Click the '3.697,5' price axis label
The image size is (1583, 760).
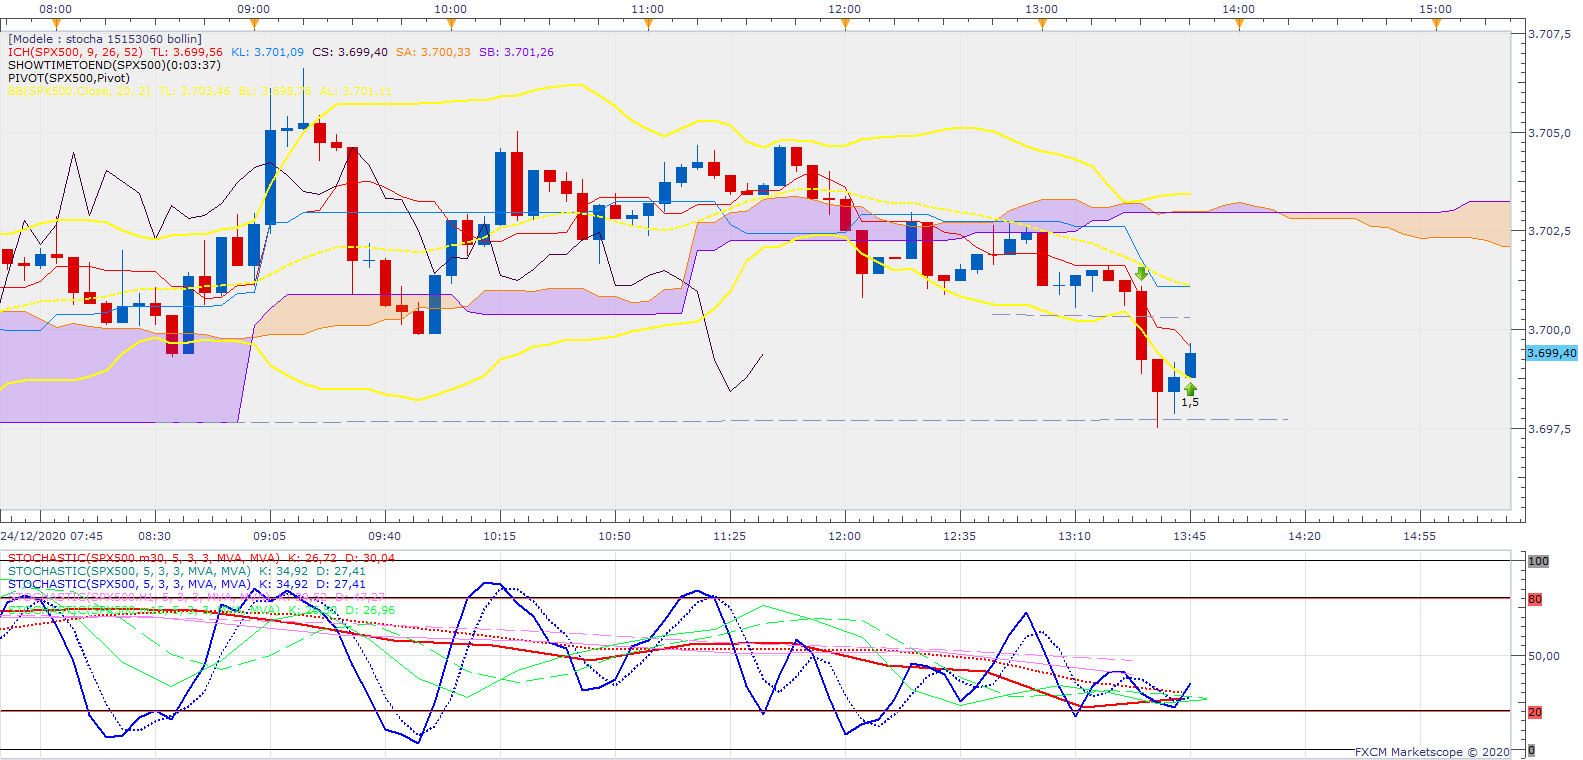[x=1550, y=429]
